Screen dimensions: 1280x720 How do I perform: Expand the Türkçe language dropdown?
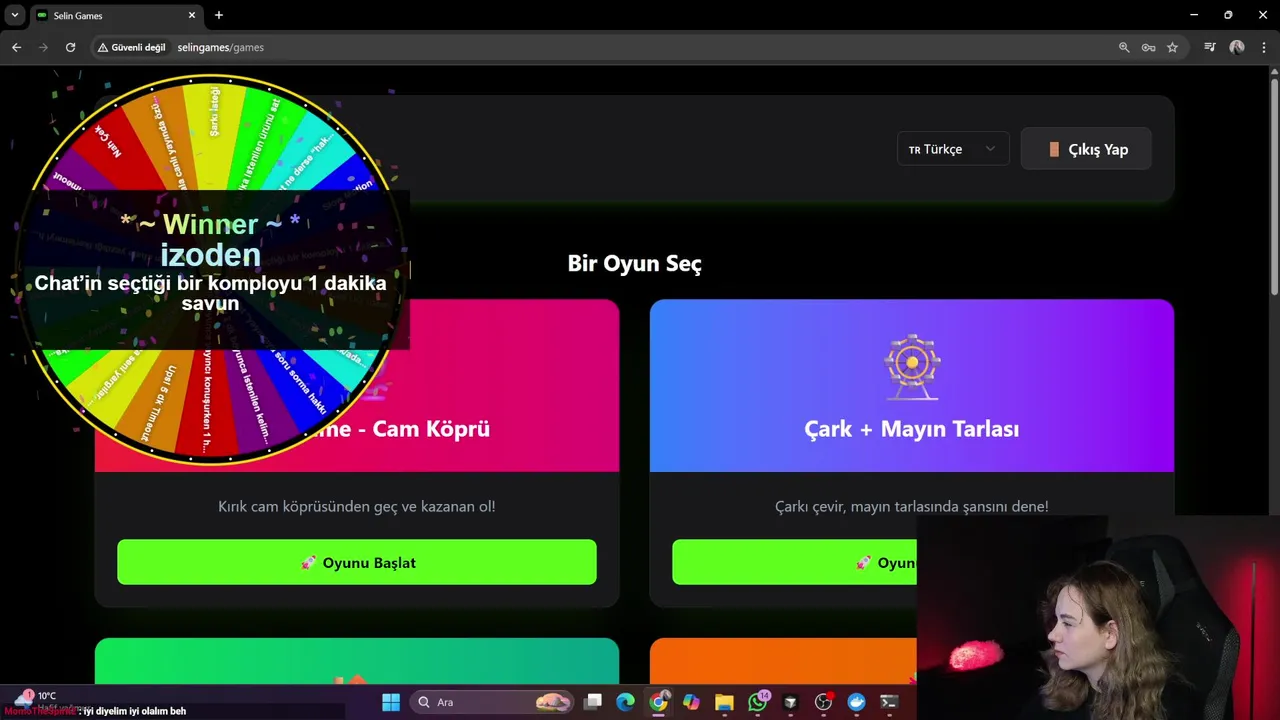[953, 149]
